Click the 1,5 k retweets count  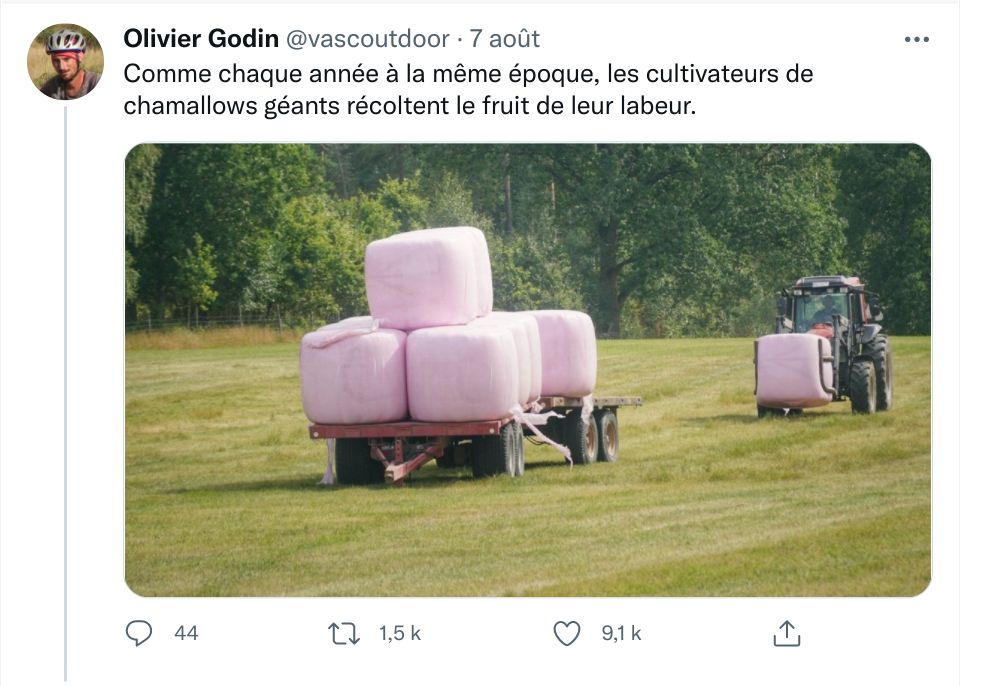[x=400, y=633]
